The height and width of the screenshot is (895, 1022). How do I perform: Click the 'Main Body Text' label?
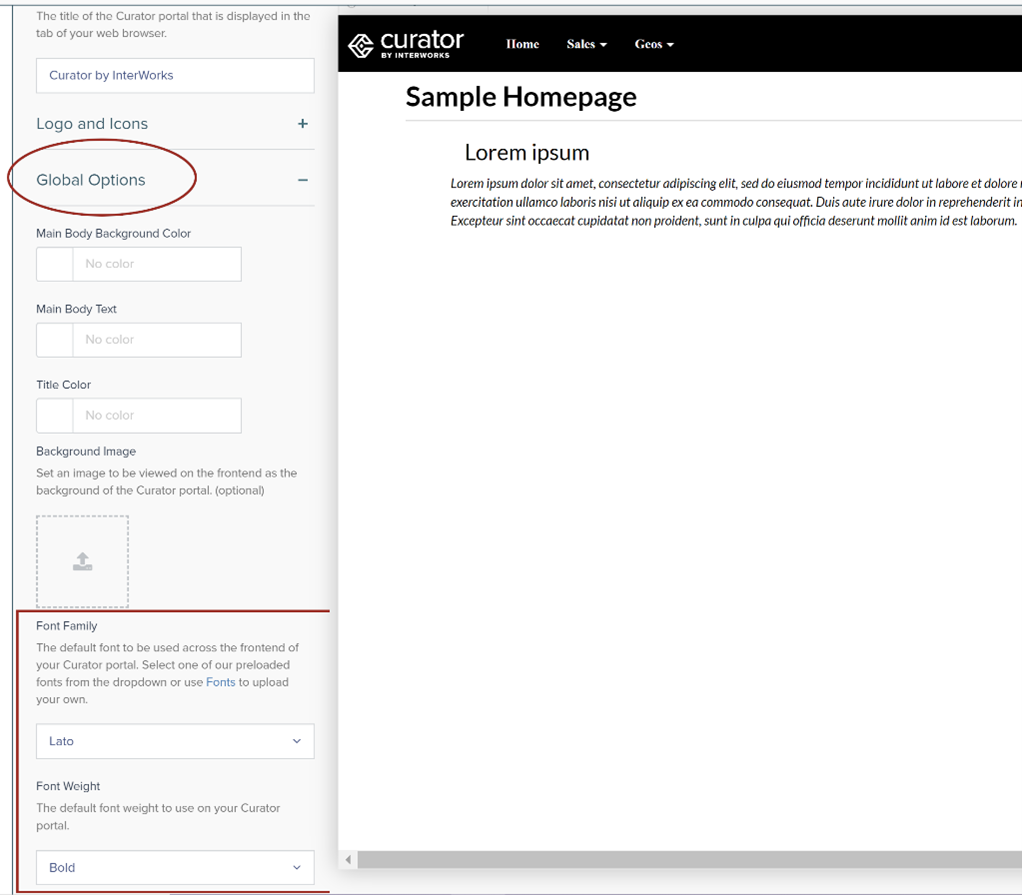click(x=76, y=309)
